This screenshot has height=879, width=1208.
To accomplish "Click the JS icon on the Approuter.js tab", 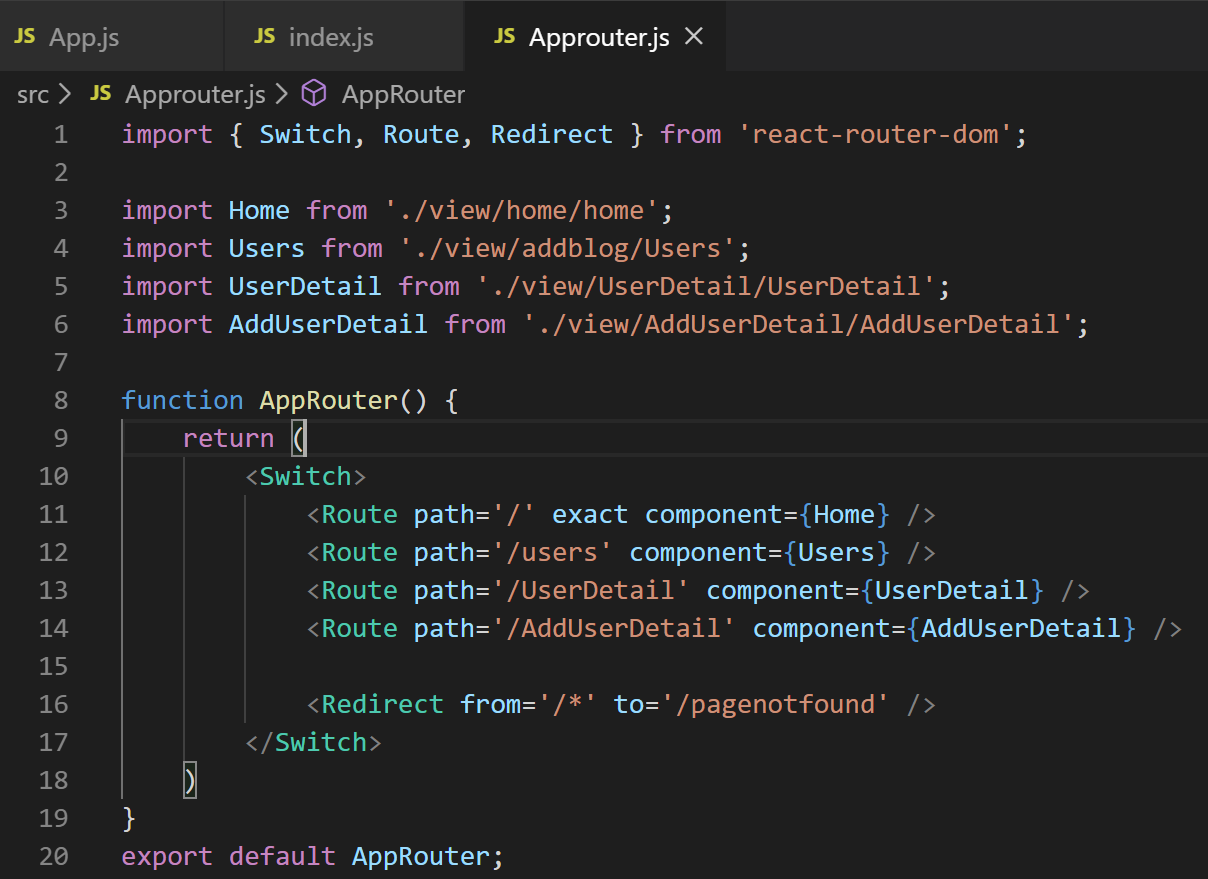I will coord(506,37).
